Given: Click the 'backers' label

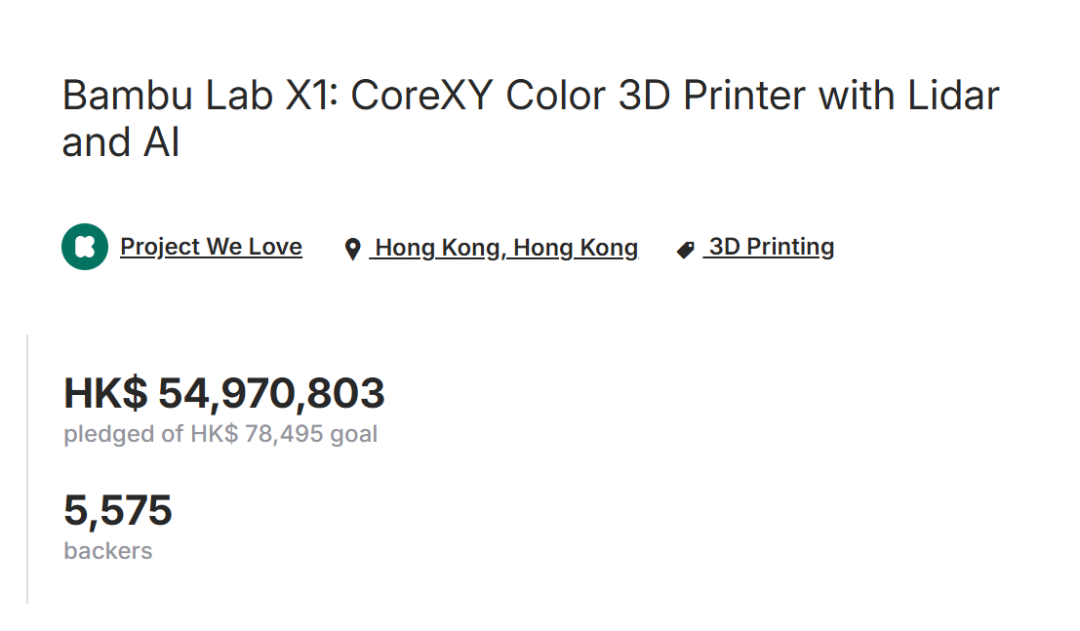Looking at the screenshot, I should click(108, 551).
